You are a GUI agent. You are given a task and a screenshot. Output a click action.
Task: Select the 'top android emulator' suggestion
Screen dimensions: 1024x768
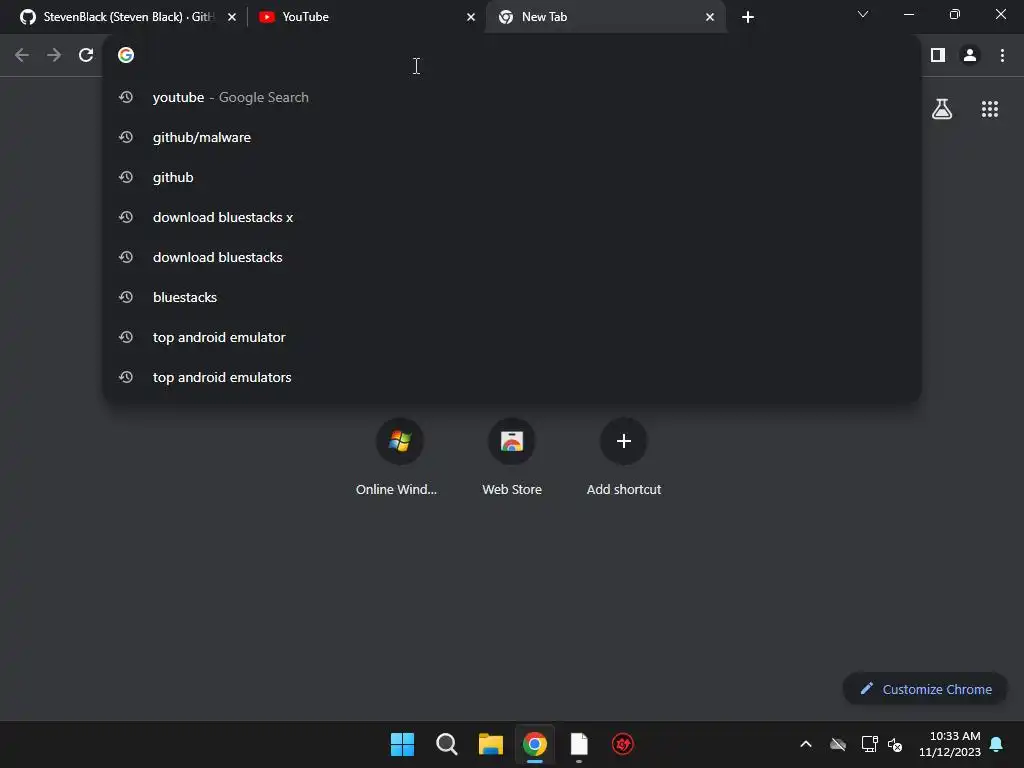(x=512, y=337)
